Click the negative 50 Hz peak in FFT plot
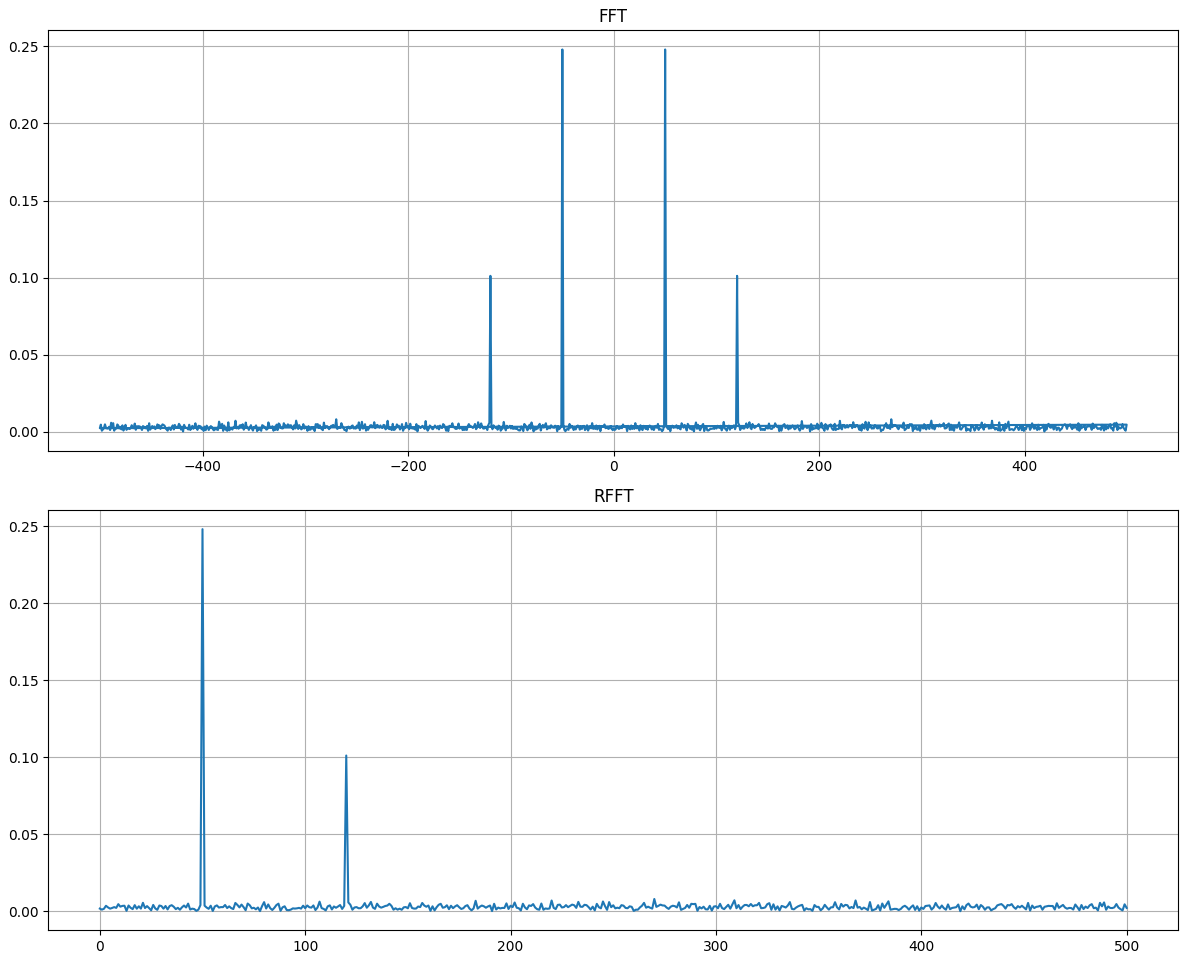 click(x=562, y=50)
